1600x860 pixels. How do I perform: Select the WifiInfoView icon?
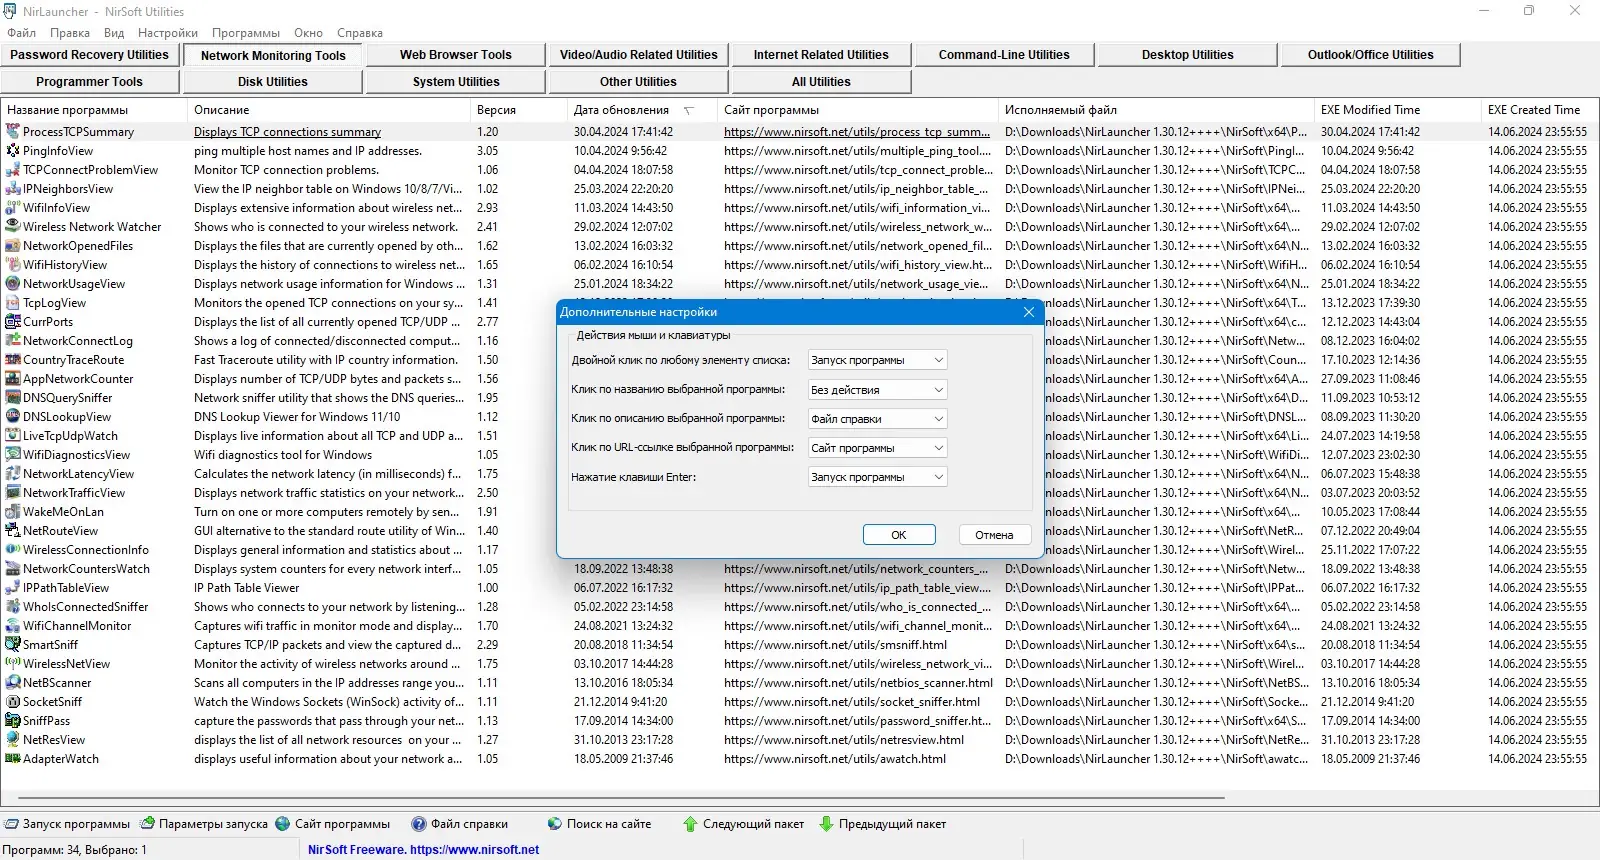(12, 207)
